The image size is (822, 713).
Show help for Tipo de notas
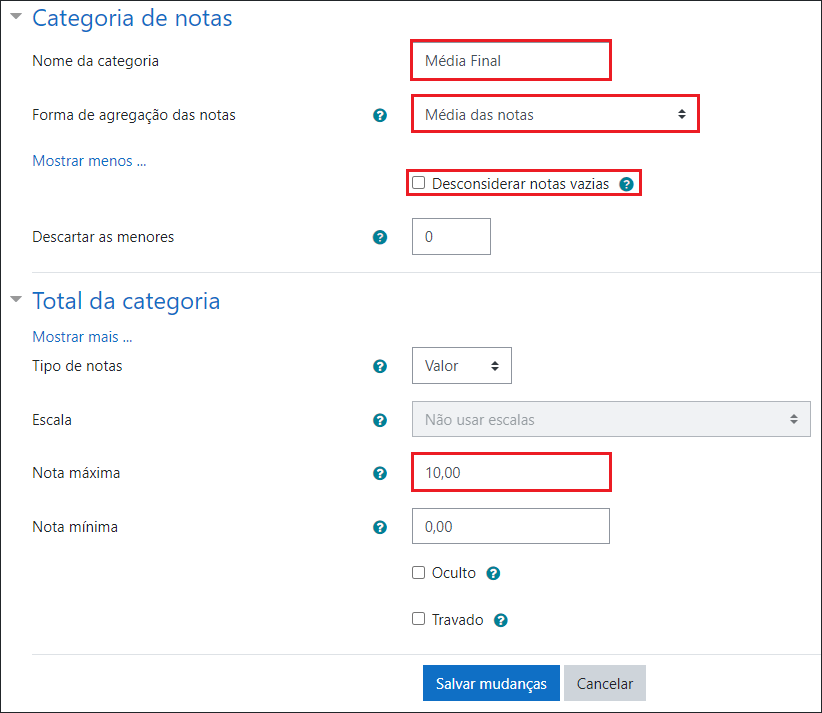coord(380,366)
